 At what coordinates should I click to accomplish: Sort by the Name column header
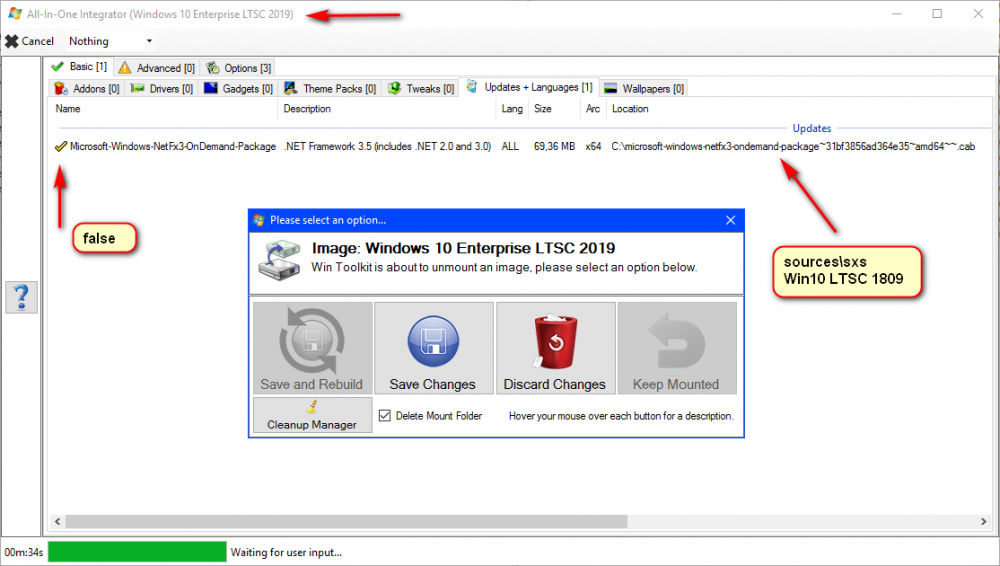[x=163, y=109]
